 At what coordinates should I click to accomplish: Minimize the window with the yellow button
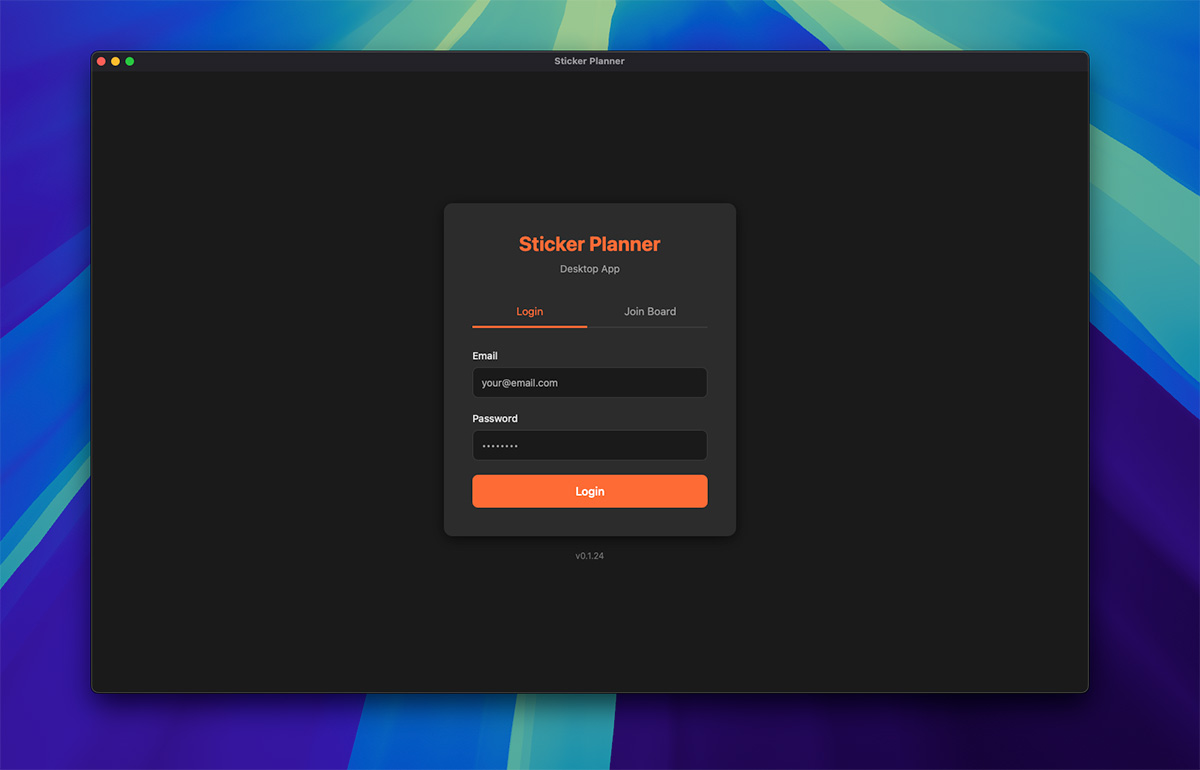click(115, 60)
